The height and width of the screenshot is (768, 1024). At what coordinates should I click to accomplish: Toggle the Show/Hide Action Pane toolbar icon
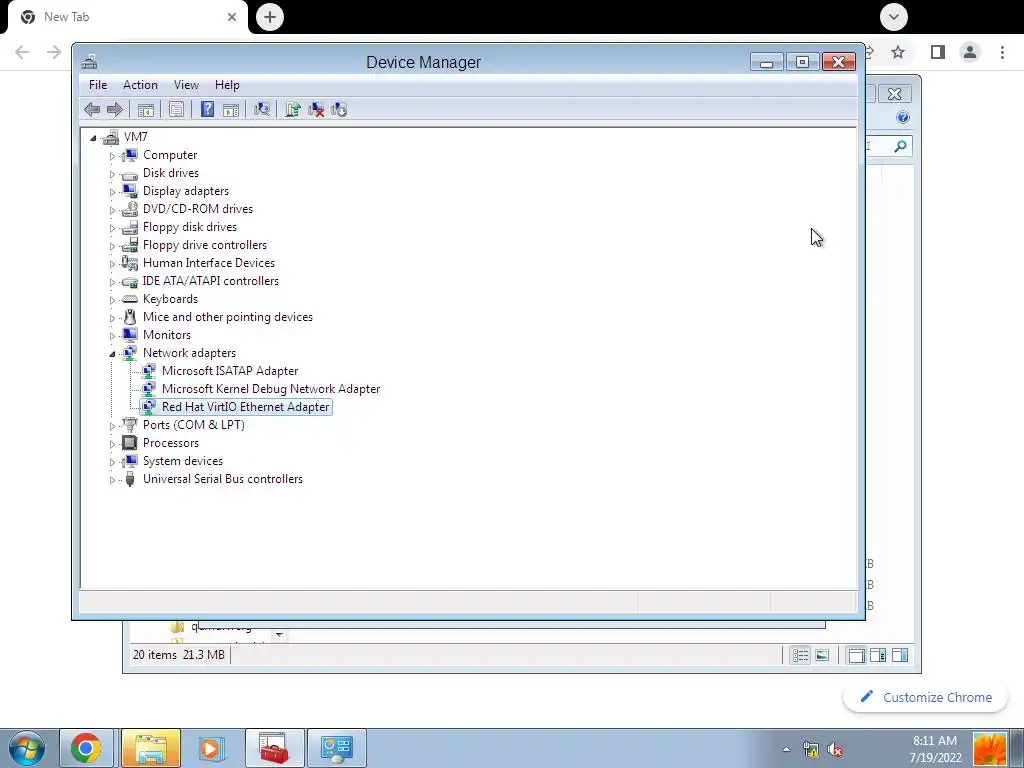pos(231,110)
